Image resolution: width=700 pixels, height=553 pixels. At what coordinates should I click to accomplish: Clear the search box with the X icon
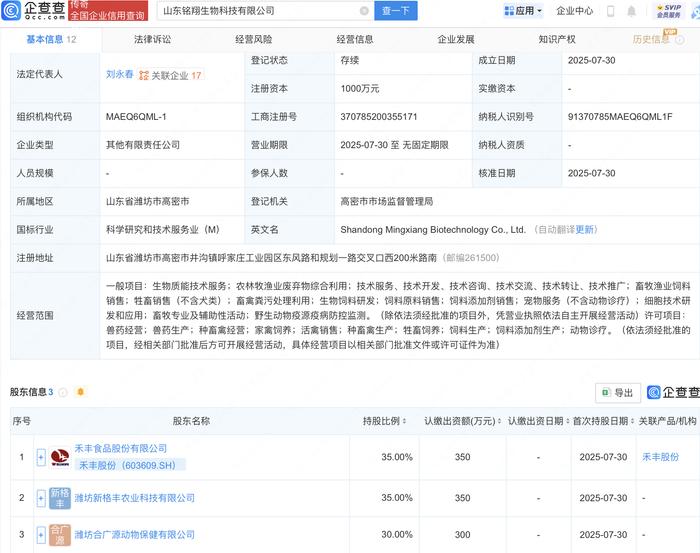pyautogui.click(x=364, y=11)
